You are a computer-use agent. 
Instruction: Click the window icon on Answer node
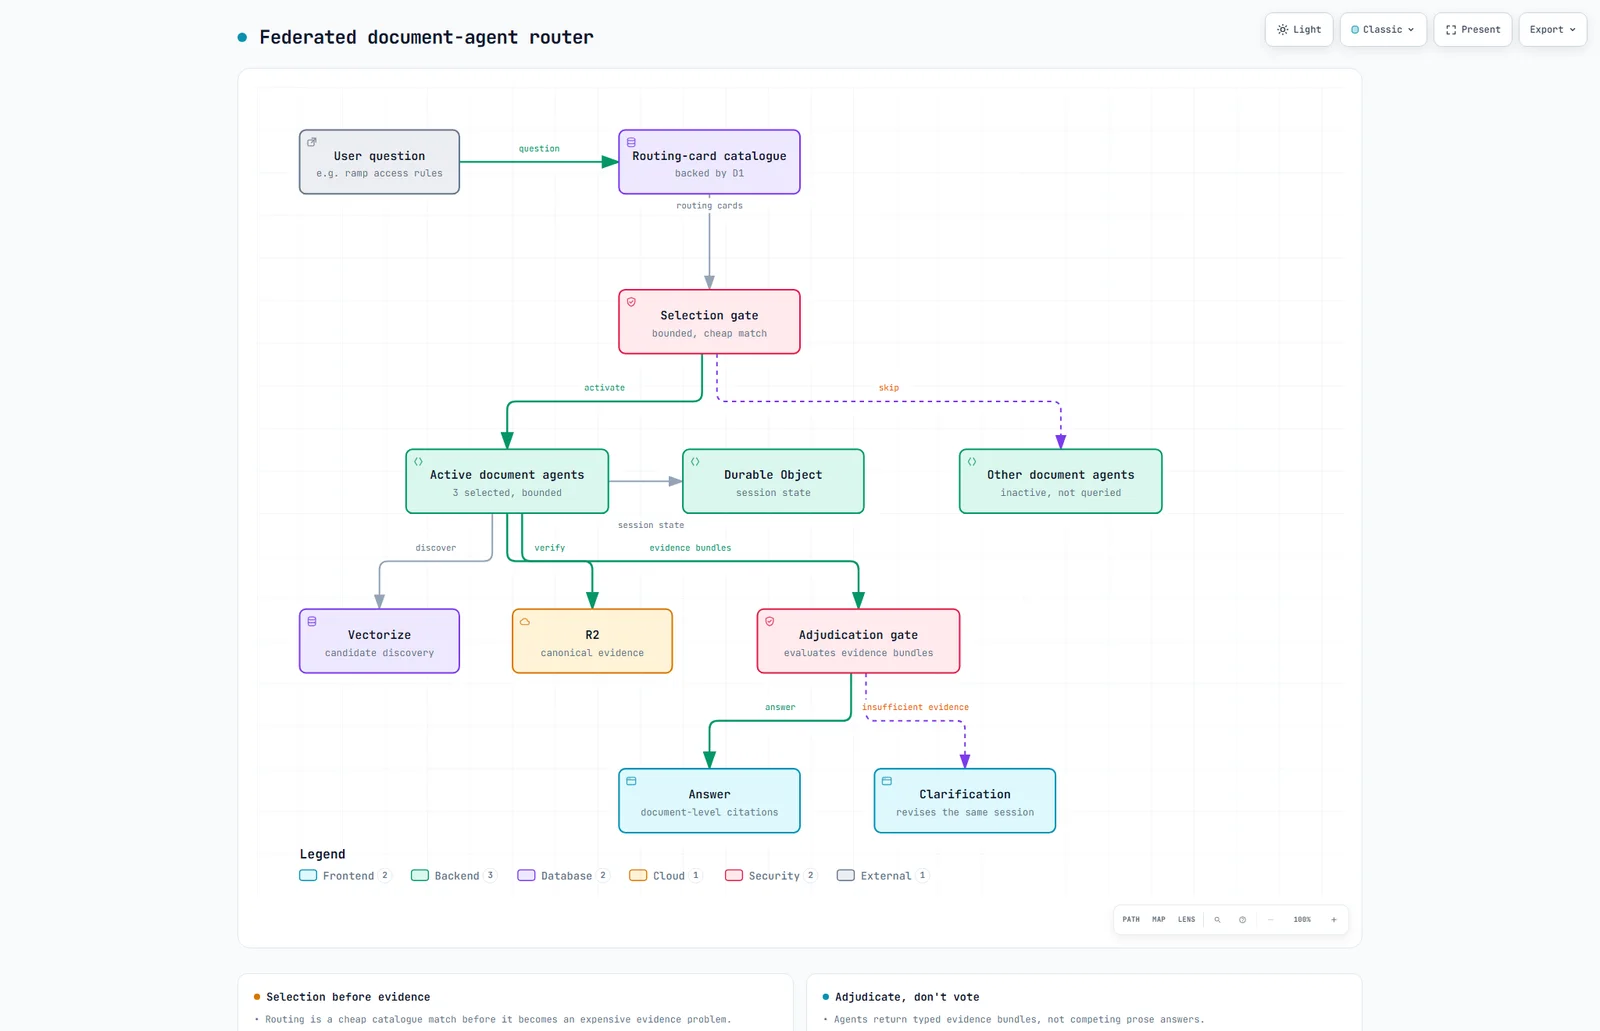(x=631, y=781)
